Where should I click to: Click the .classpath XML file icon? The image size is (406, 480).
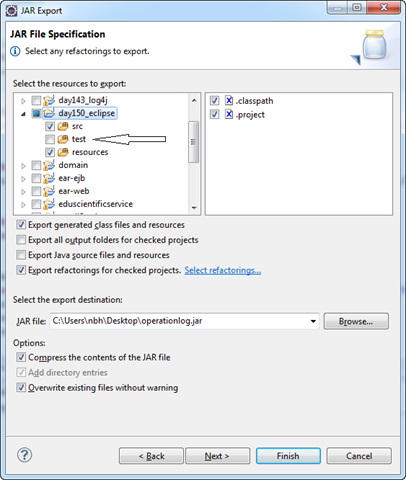229,100
